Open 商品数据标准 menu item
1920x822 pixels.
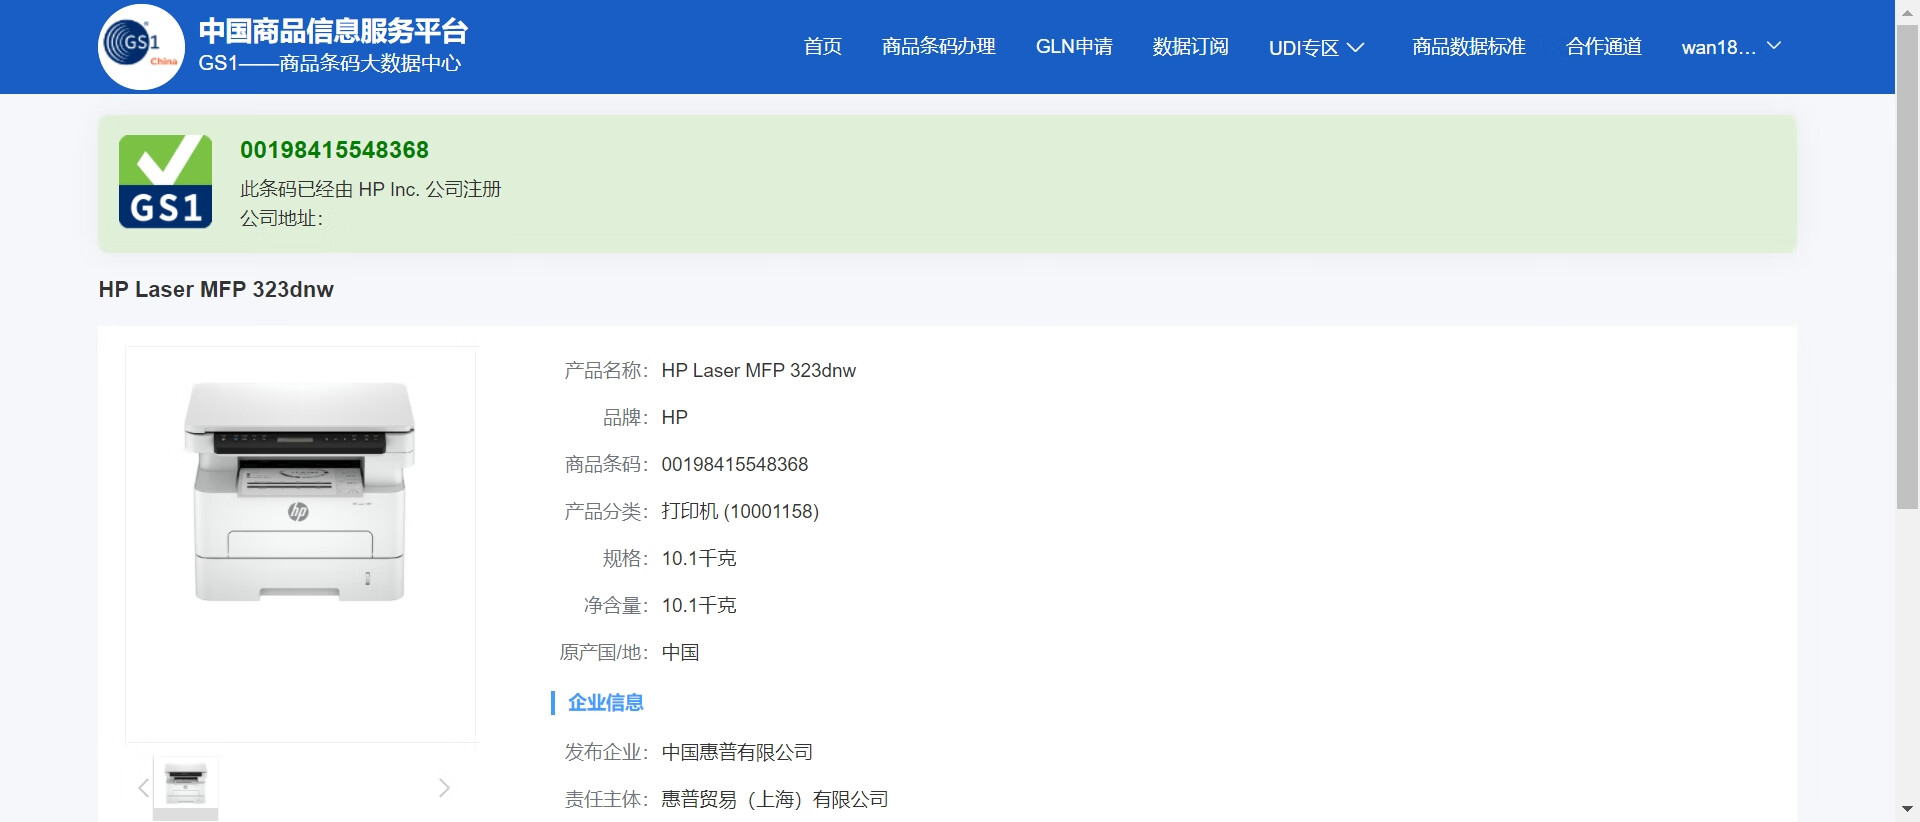[x=1468, y=47]
